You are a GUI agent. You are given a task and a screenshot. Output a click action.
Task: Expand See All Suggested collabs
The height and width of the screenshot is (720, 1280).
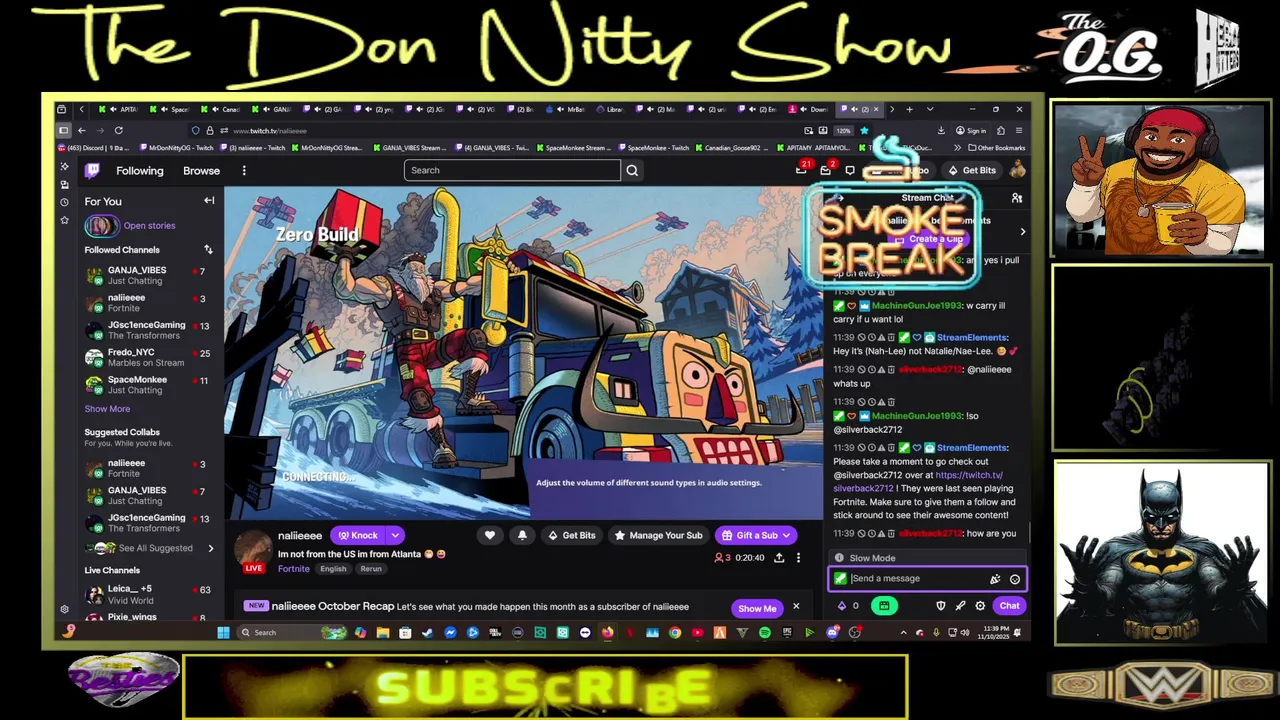coord(210,549)
